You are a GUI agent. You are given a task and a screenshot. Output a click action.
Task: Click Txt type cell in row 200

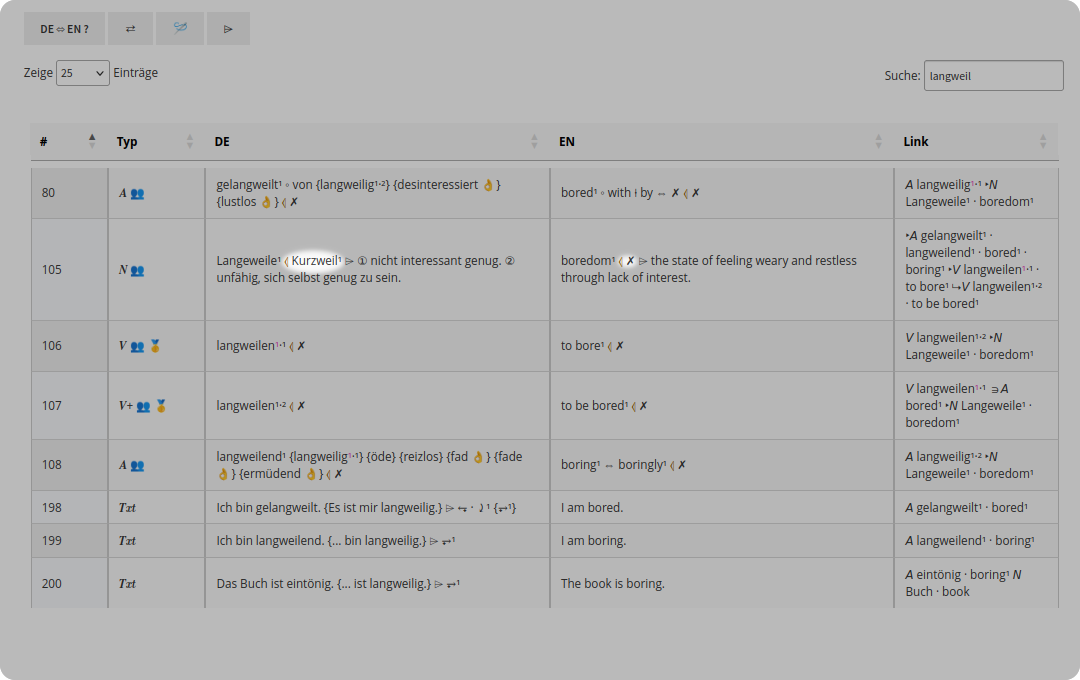(156, 584)
